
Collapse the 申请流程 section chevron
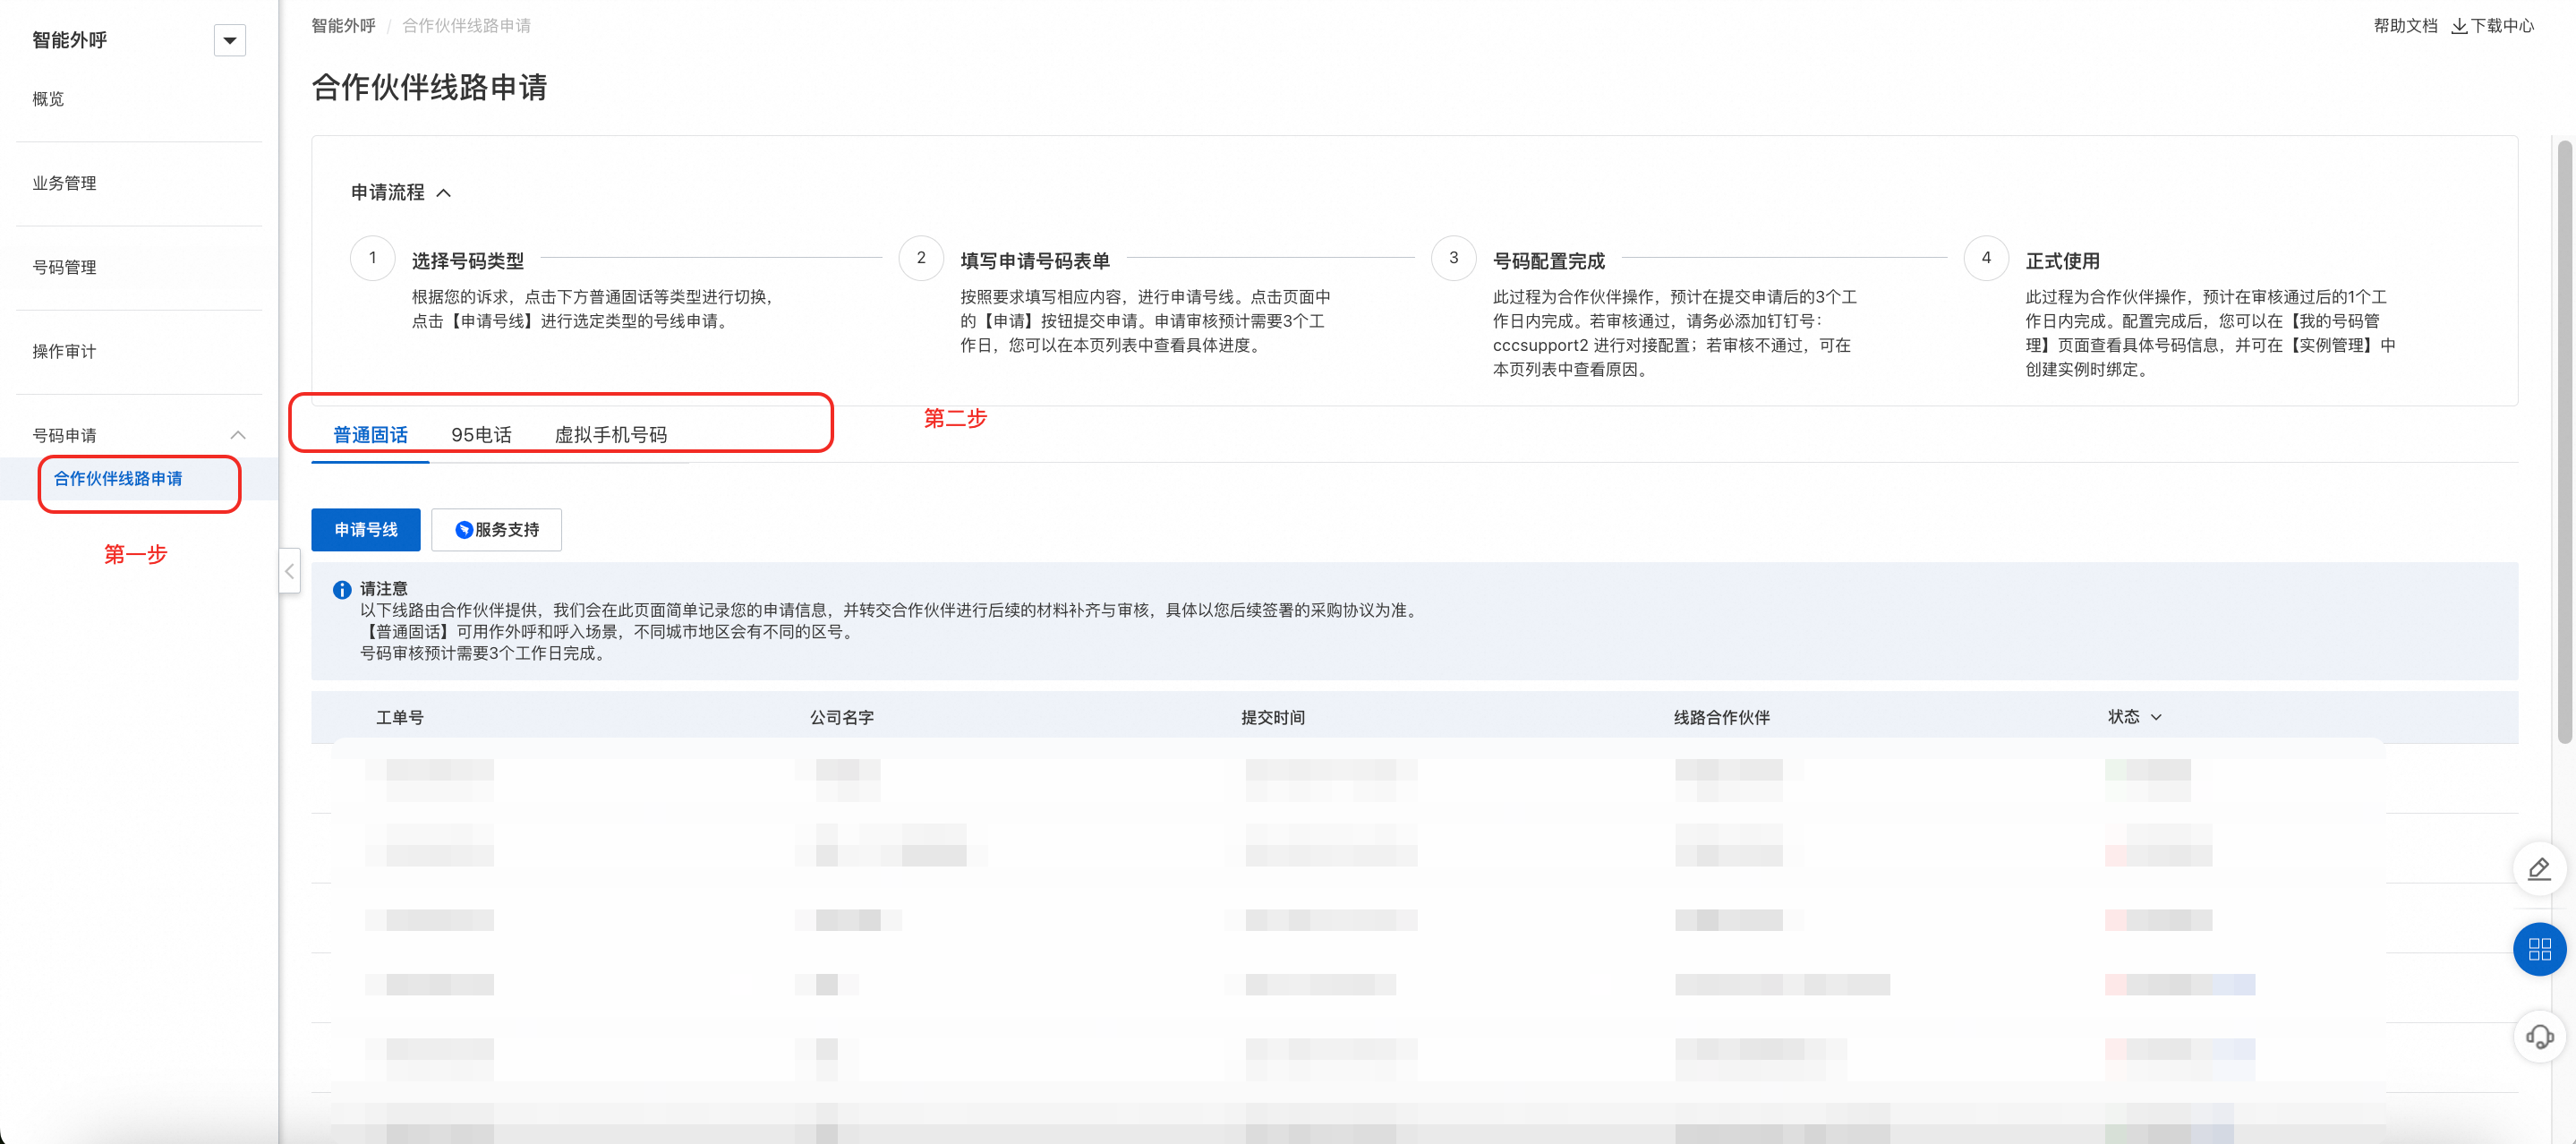[x=444, y=193]
